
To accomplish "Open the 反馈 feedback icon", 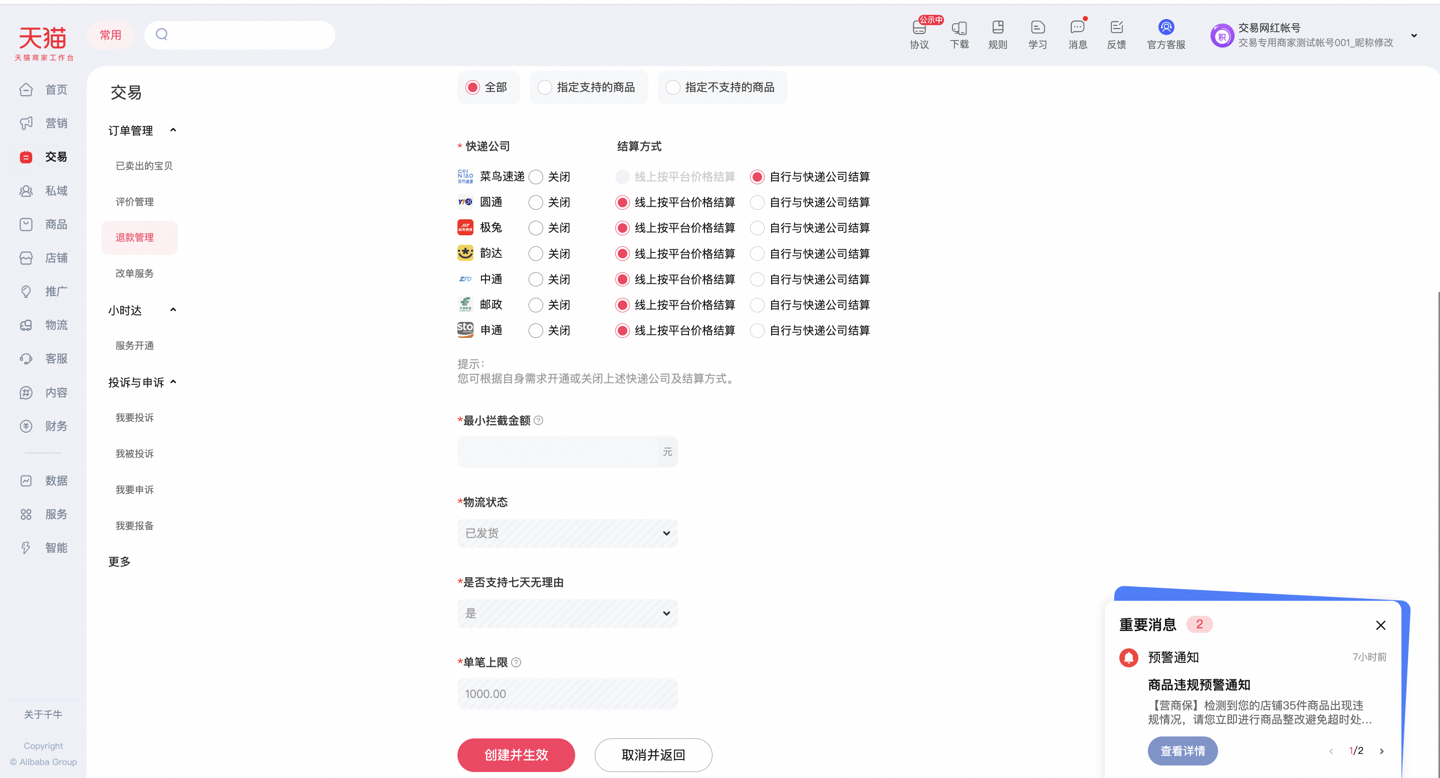I will coord(1116,33).
